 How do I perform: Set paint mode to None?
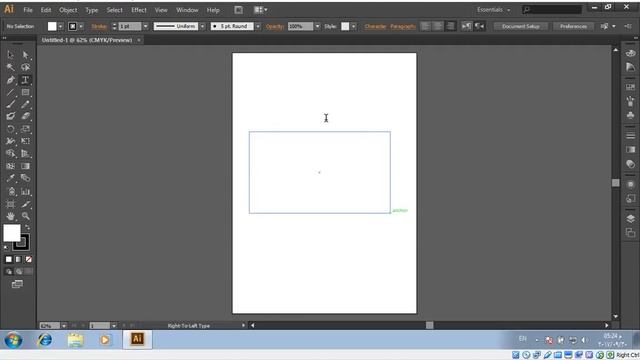click(x=29, y=260)
